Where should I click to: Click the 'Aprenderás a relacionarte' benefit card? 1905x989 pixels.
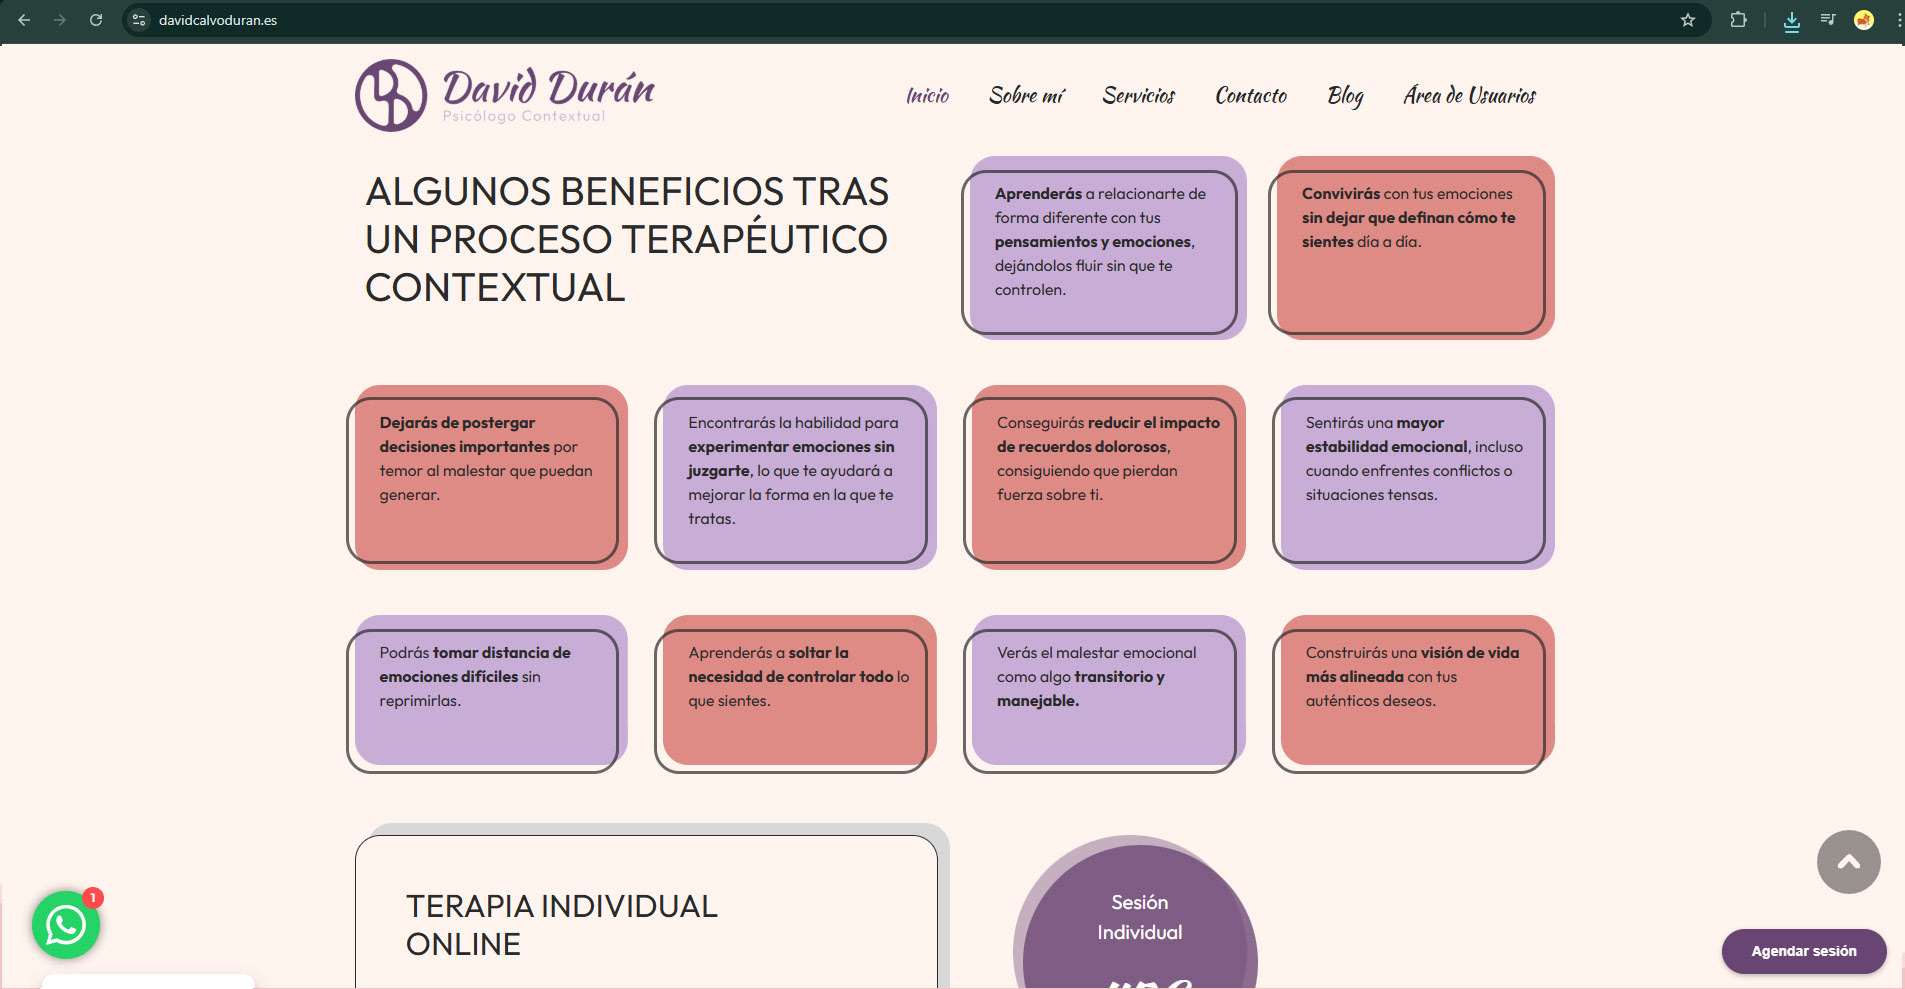(x=1103, y=247)
